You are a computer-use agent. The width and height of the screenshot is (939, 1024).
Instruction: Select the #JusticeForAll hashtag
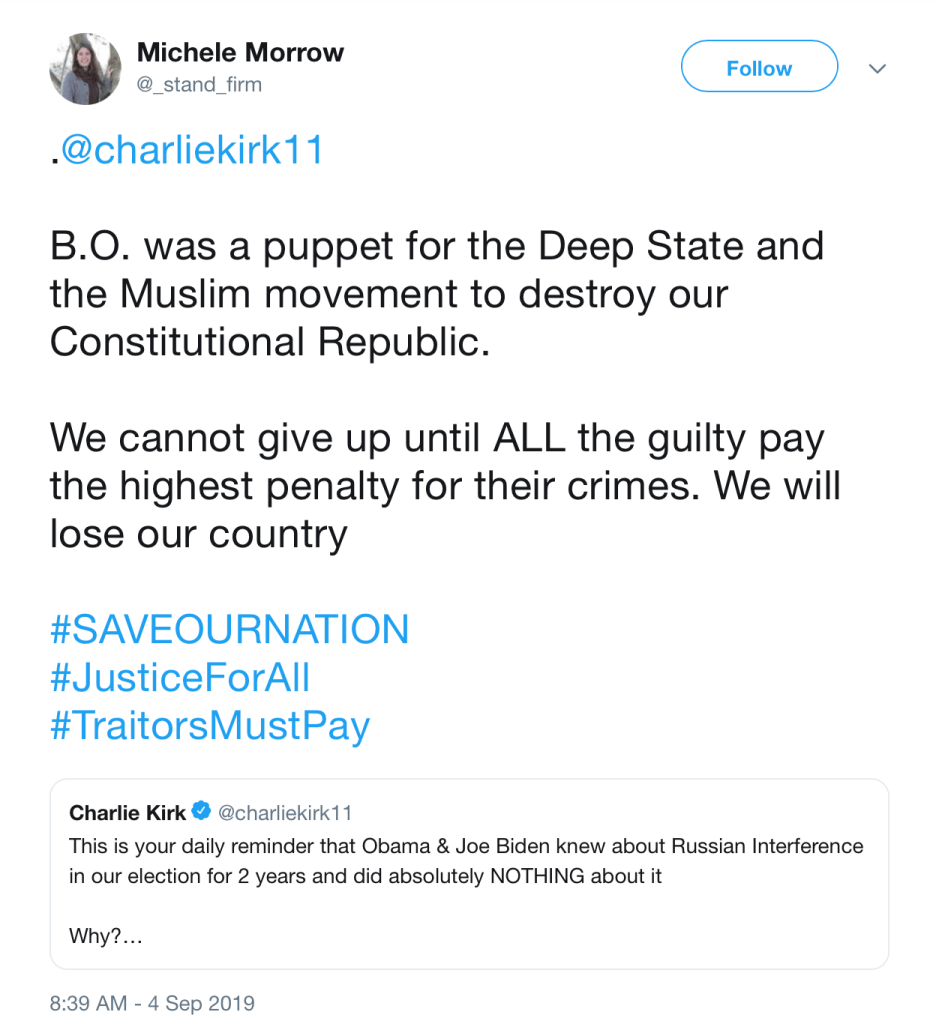(180, 678)
